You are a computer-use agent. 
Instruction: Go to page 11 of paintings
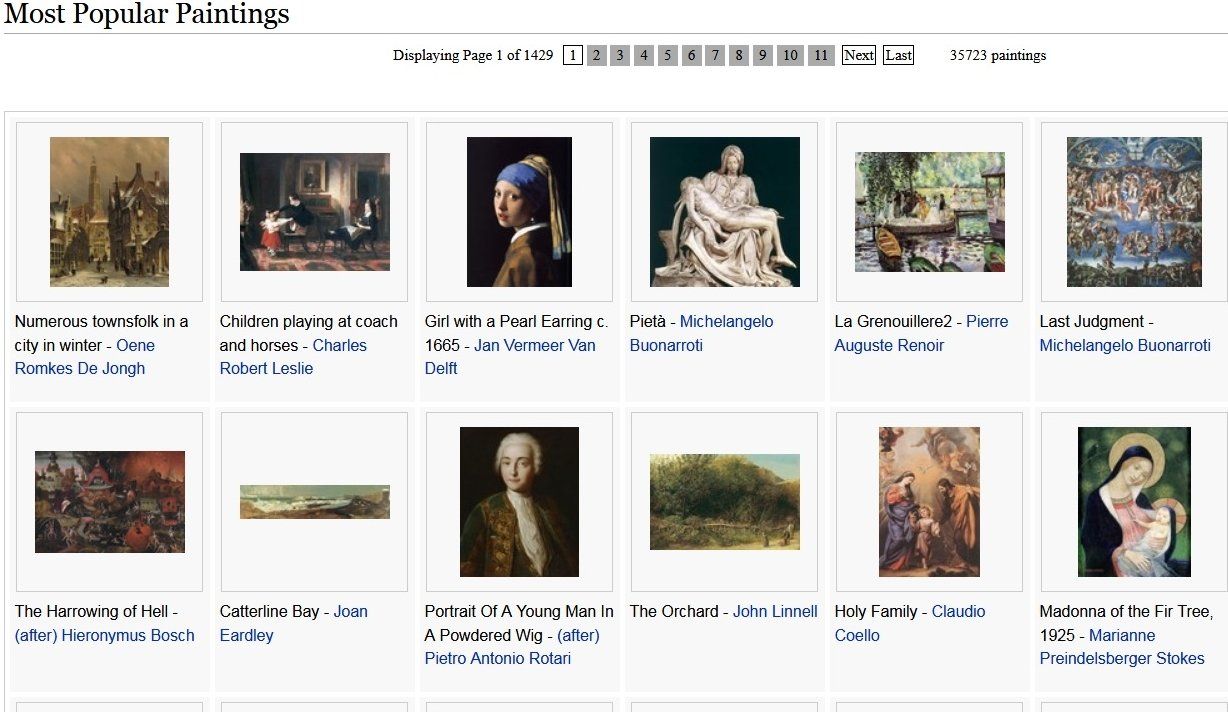821,55
